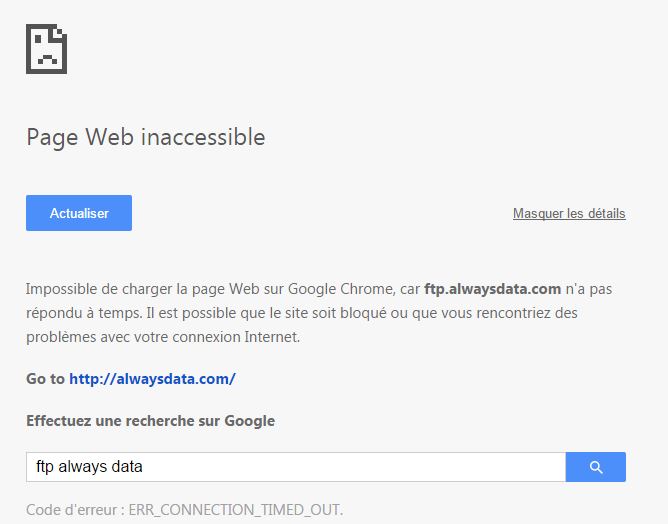Screen dimensions: 668x524
Task: Click the magnifying glass search button
Action: point(596,467)
